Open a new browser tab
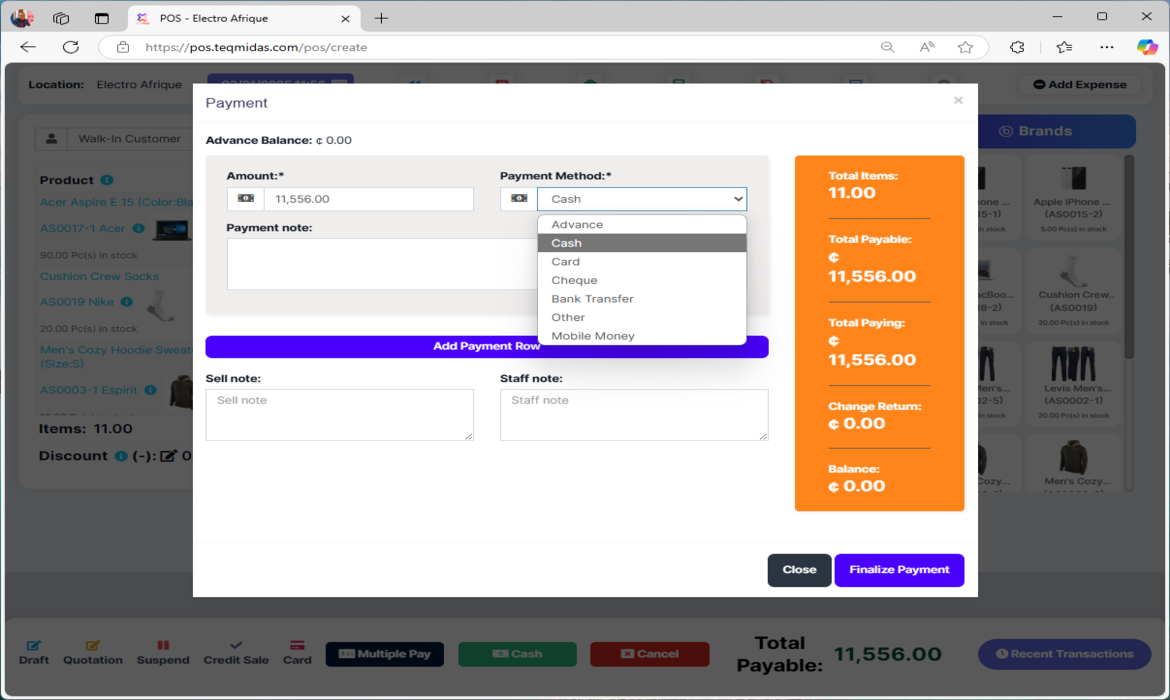 coord(381,18)
